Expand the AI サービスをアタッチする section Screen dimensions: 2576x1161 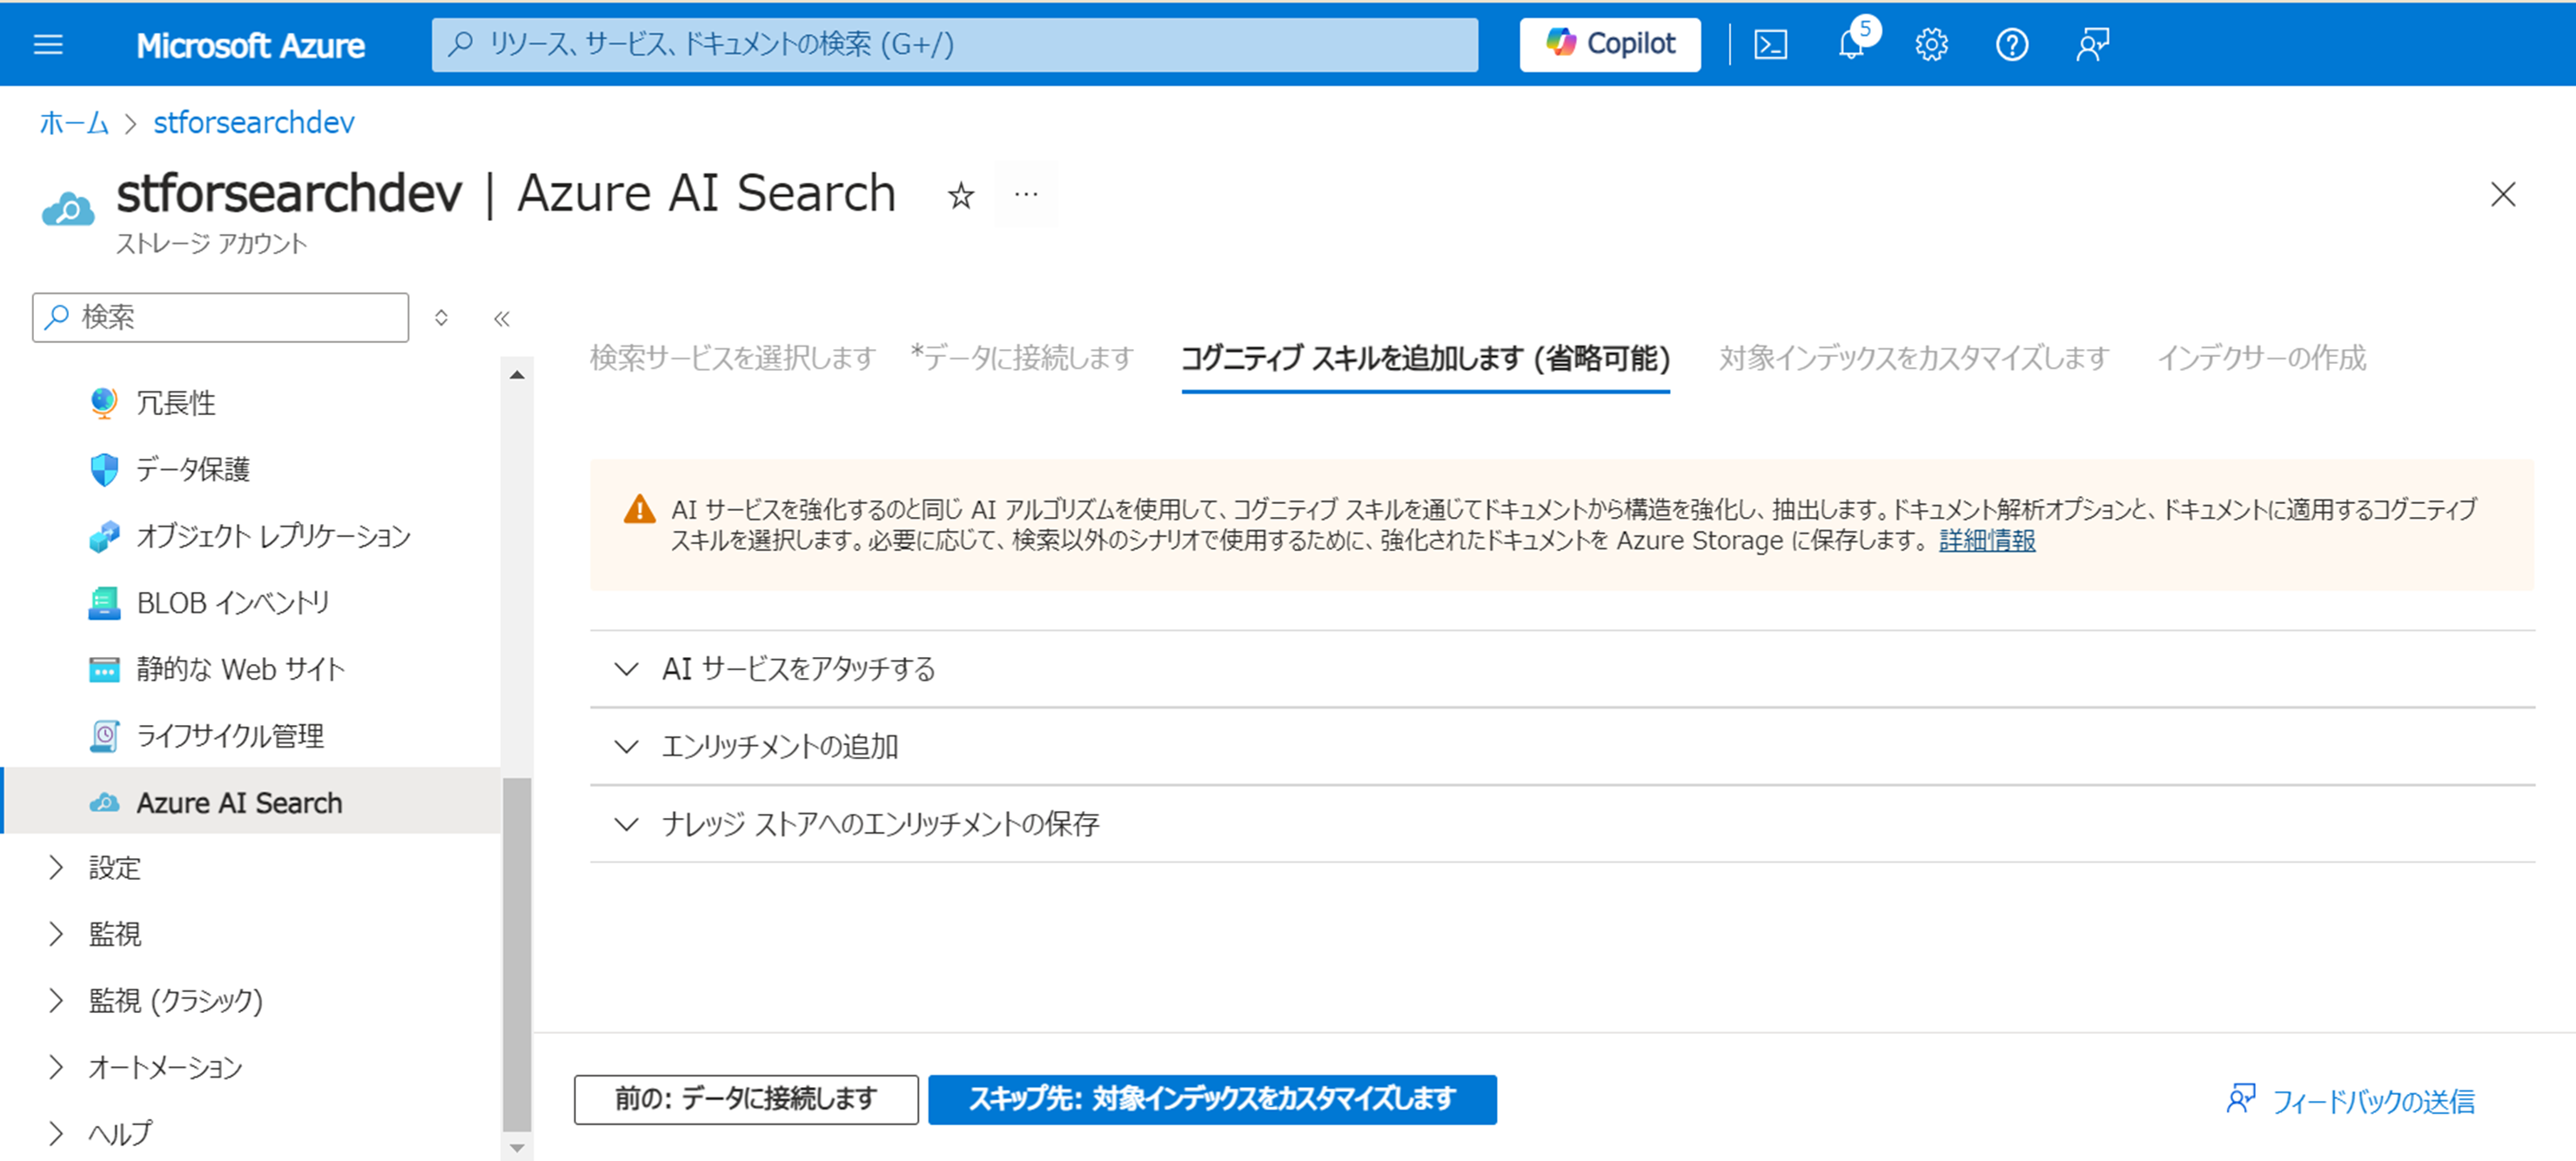point(1562,668)
